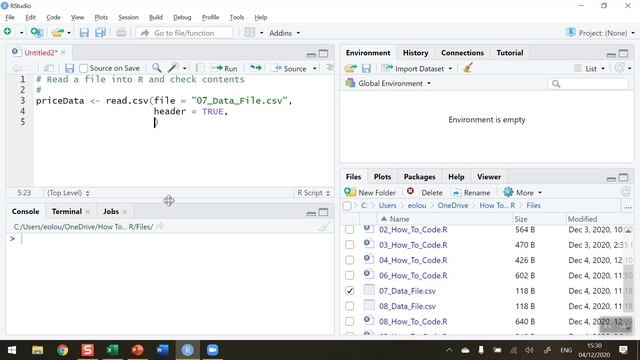This screenshot has height=360, width=640.
Task: Sort files by the Name column header
Action: pyautogui.click(x=399, y=219)
